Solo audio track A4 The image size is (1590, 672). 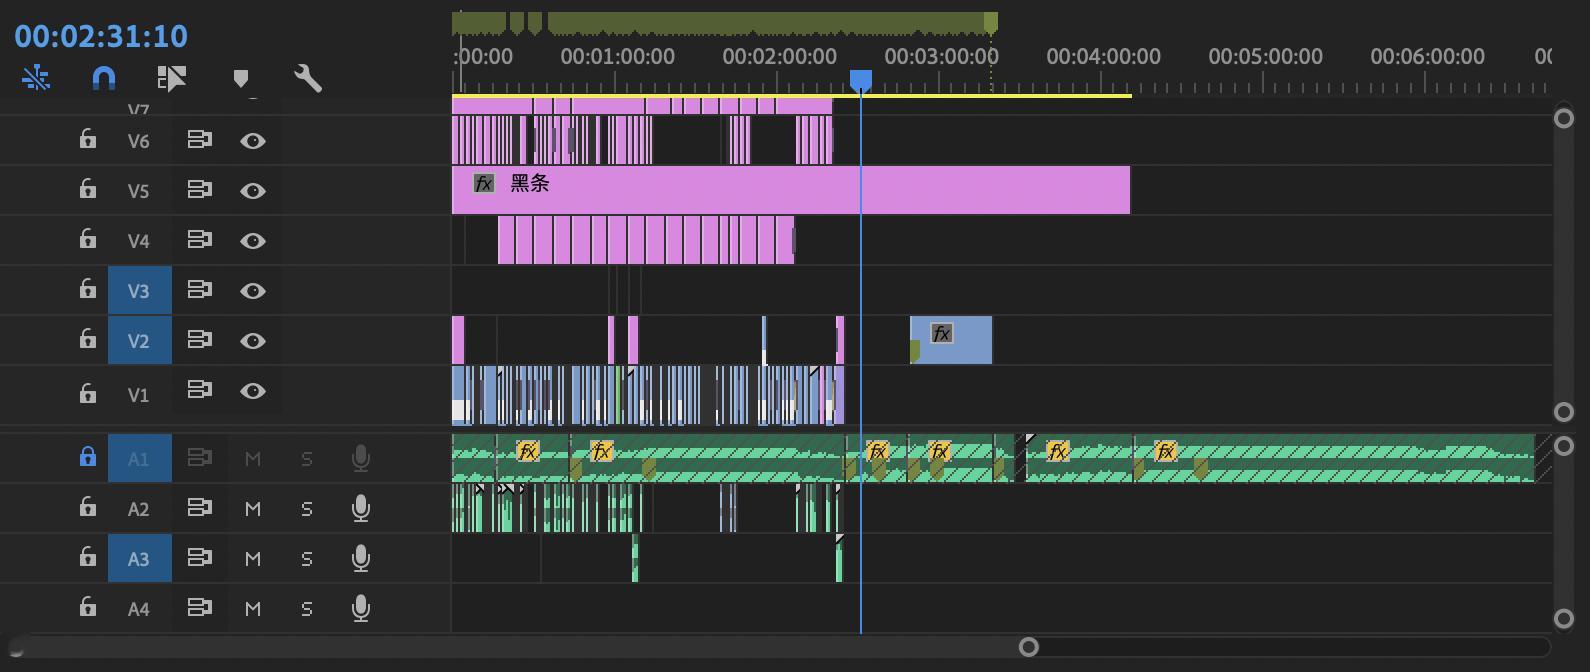[307, 609]
